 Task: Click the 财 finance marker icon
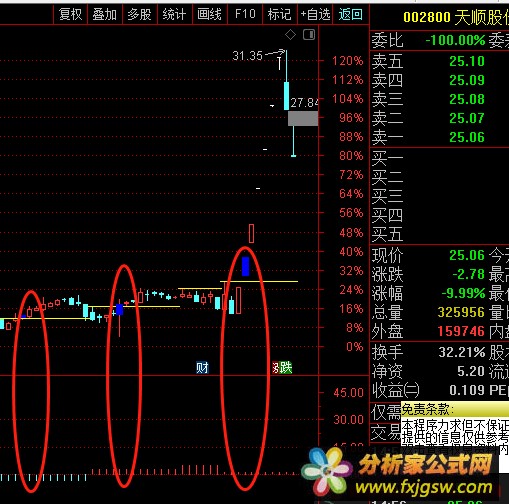tap(202, 368)
